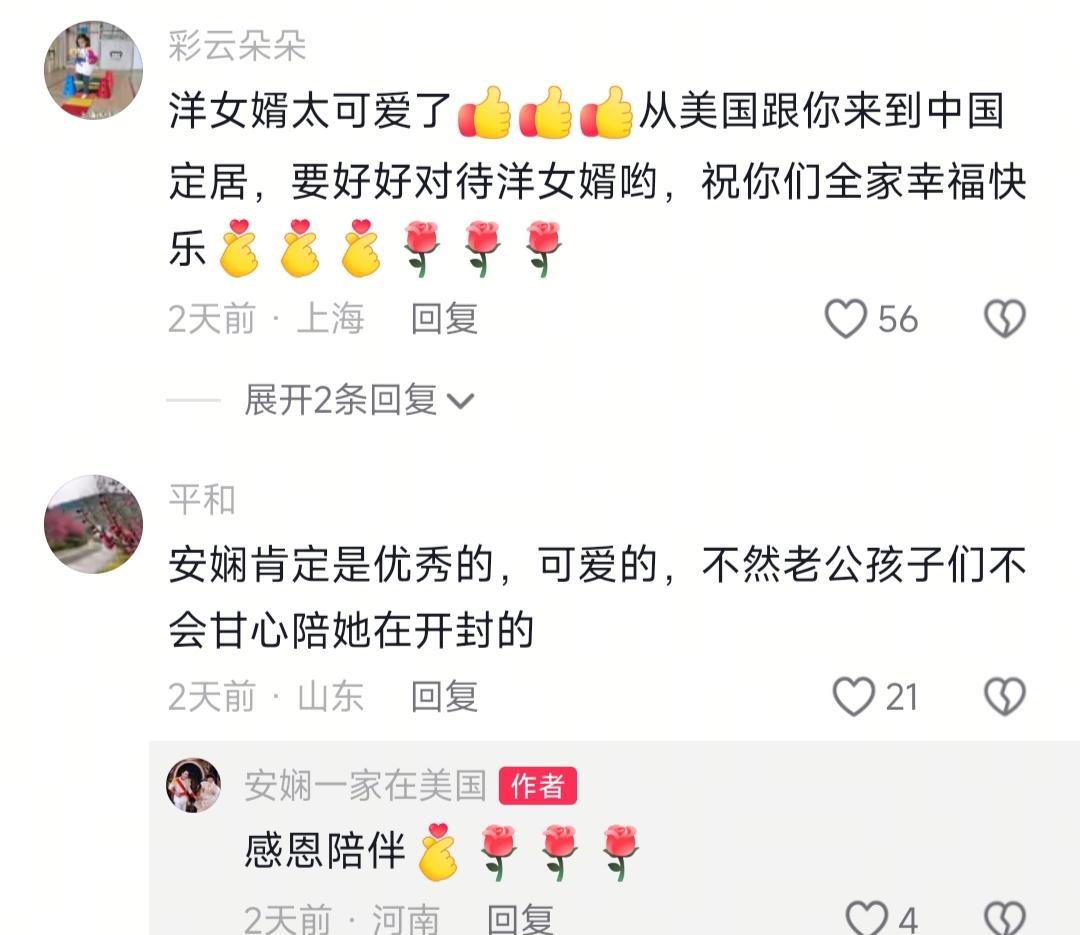Image resolution: width=1080 pixels, height=935 pixels.
Task: Open username 安娴一家在美国
Action: pos(365,785)
